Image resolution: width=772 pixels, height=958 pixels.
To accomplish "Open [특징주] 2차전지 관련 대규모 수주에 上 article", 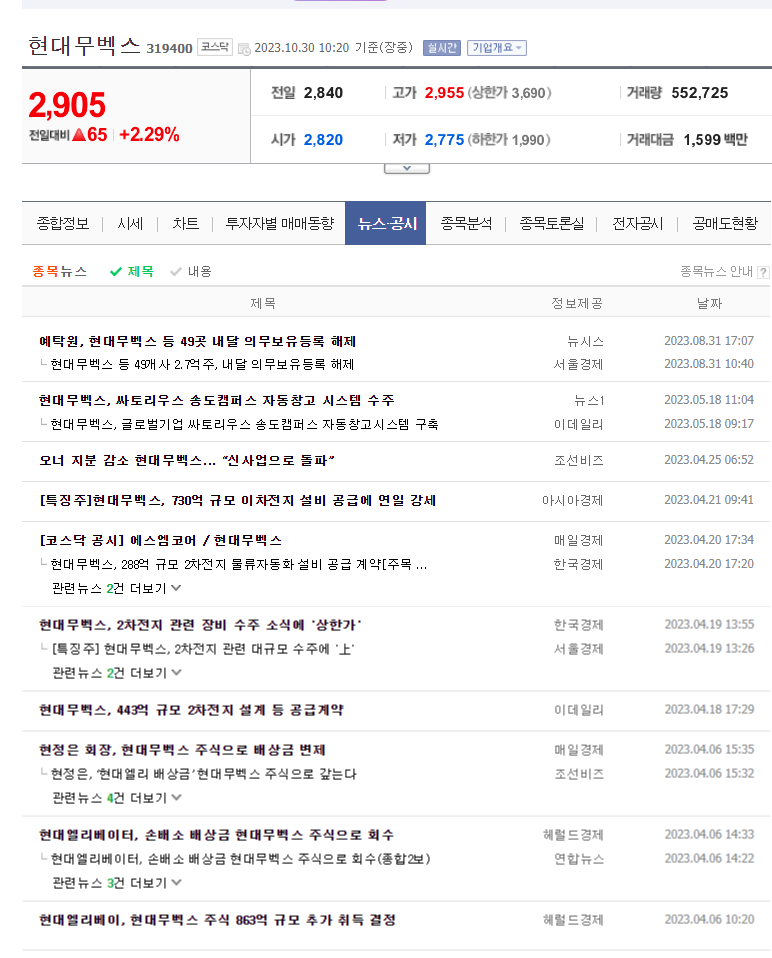I will 203,649.
